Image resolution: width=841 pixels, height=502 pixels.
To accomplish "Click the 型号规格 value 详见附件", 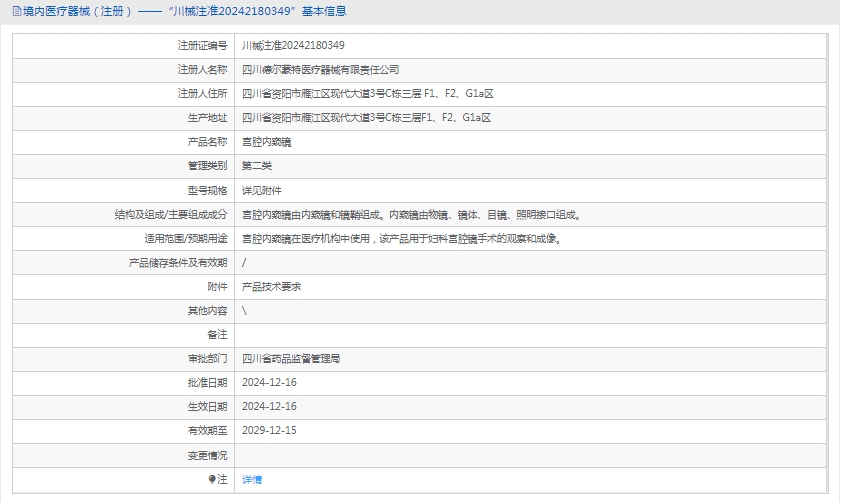I will coord(262,190).
